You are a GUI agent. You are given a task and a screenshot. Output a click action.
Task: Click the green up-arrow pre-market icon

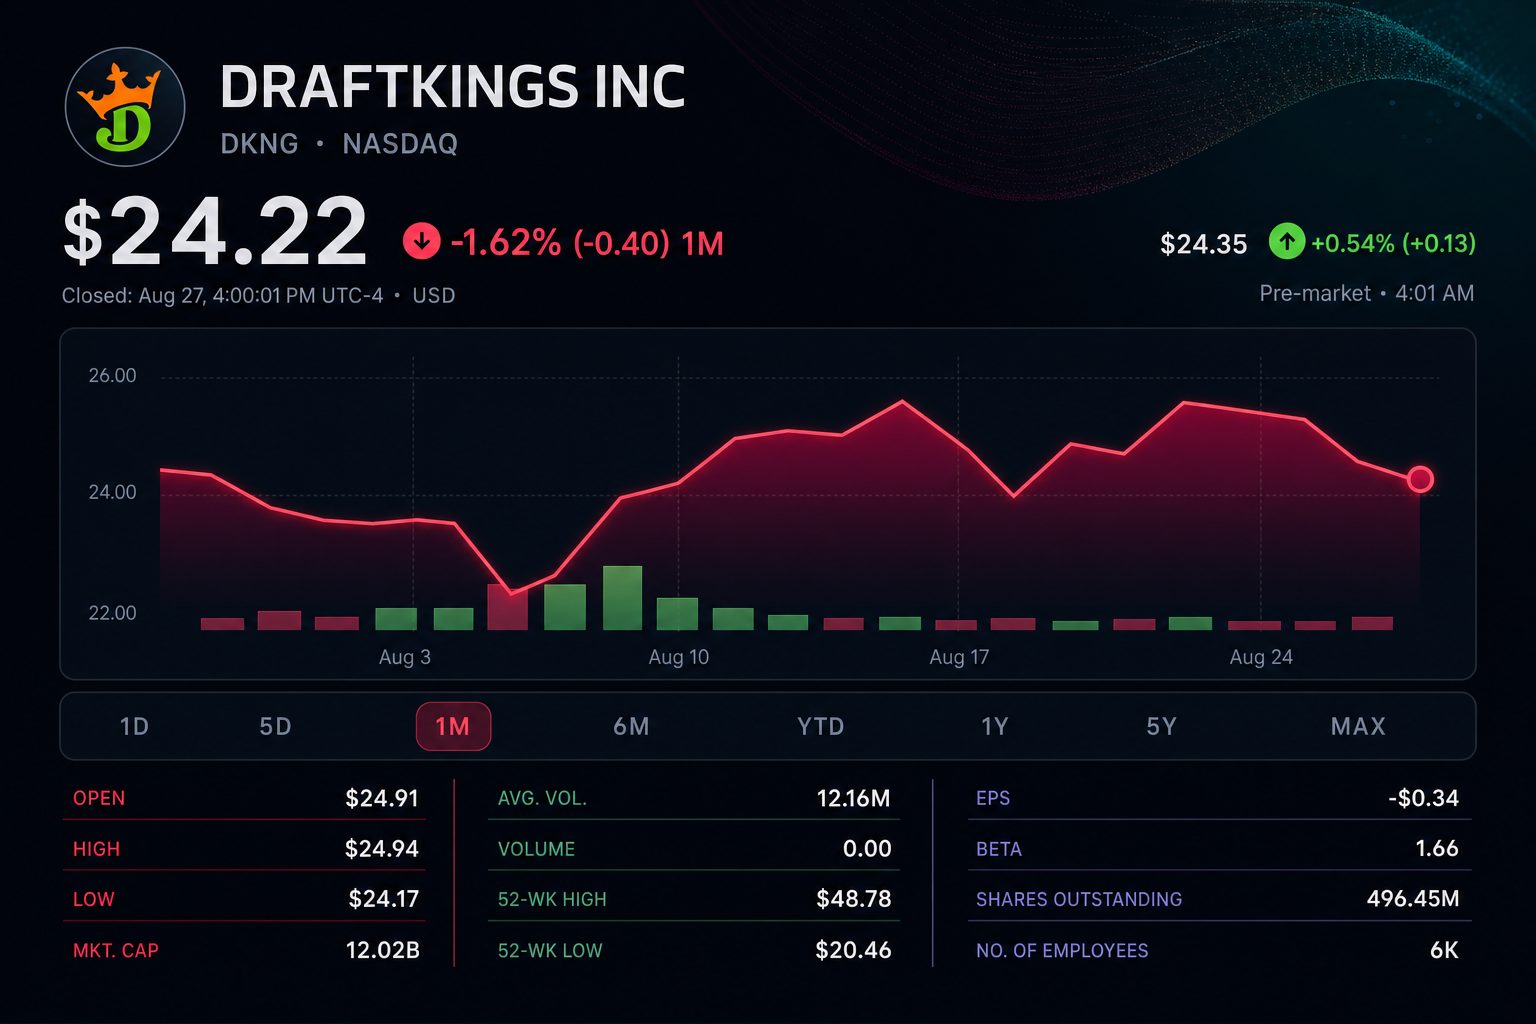[x=1286, y=242]
